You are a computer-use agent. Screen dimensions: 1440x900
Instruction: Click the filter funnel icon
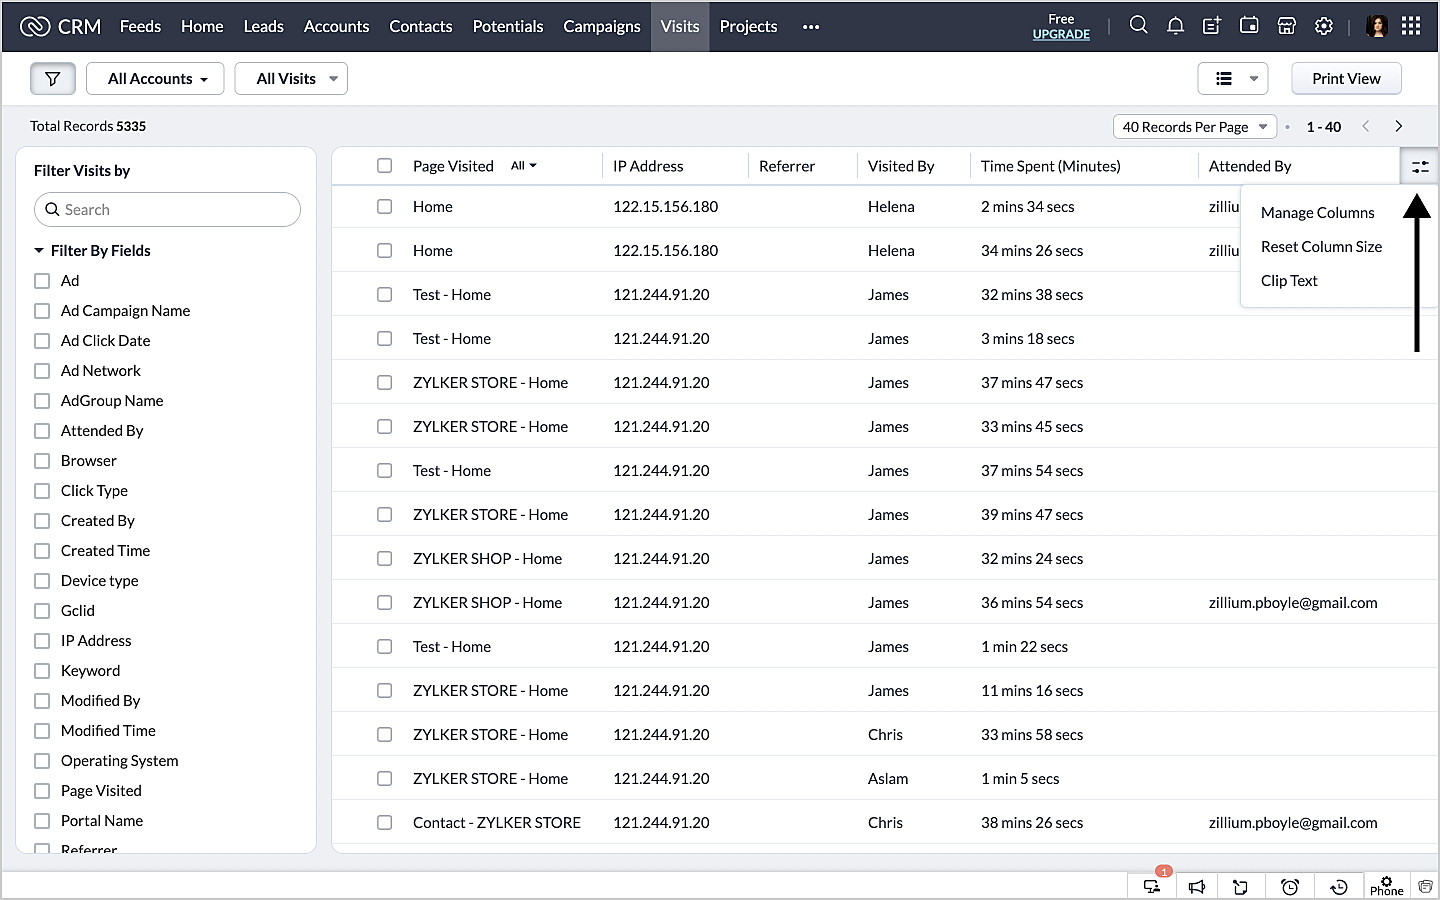(53, 79)
